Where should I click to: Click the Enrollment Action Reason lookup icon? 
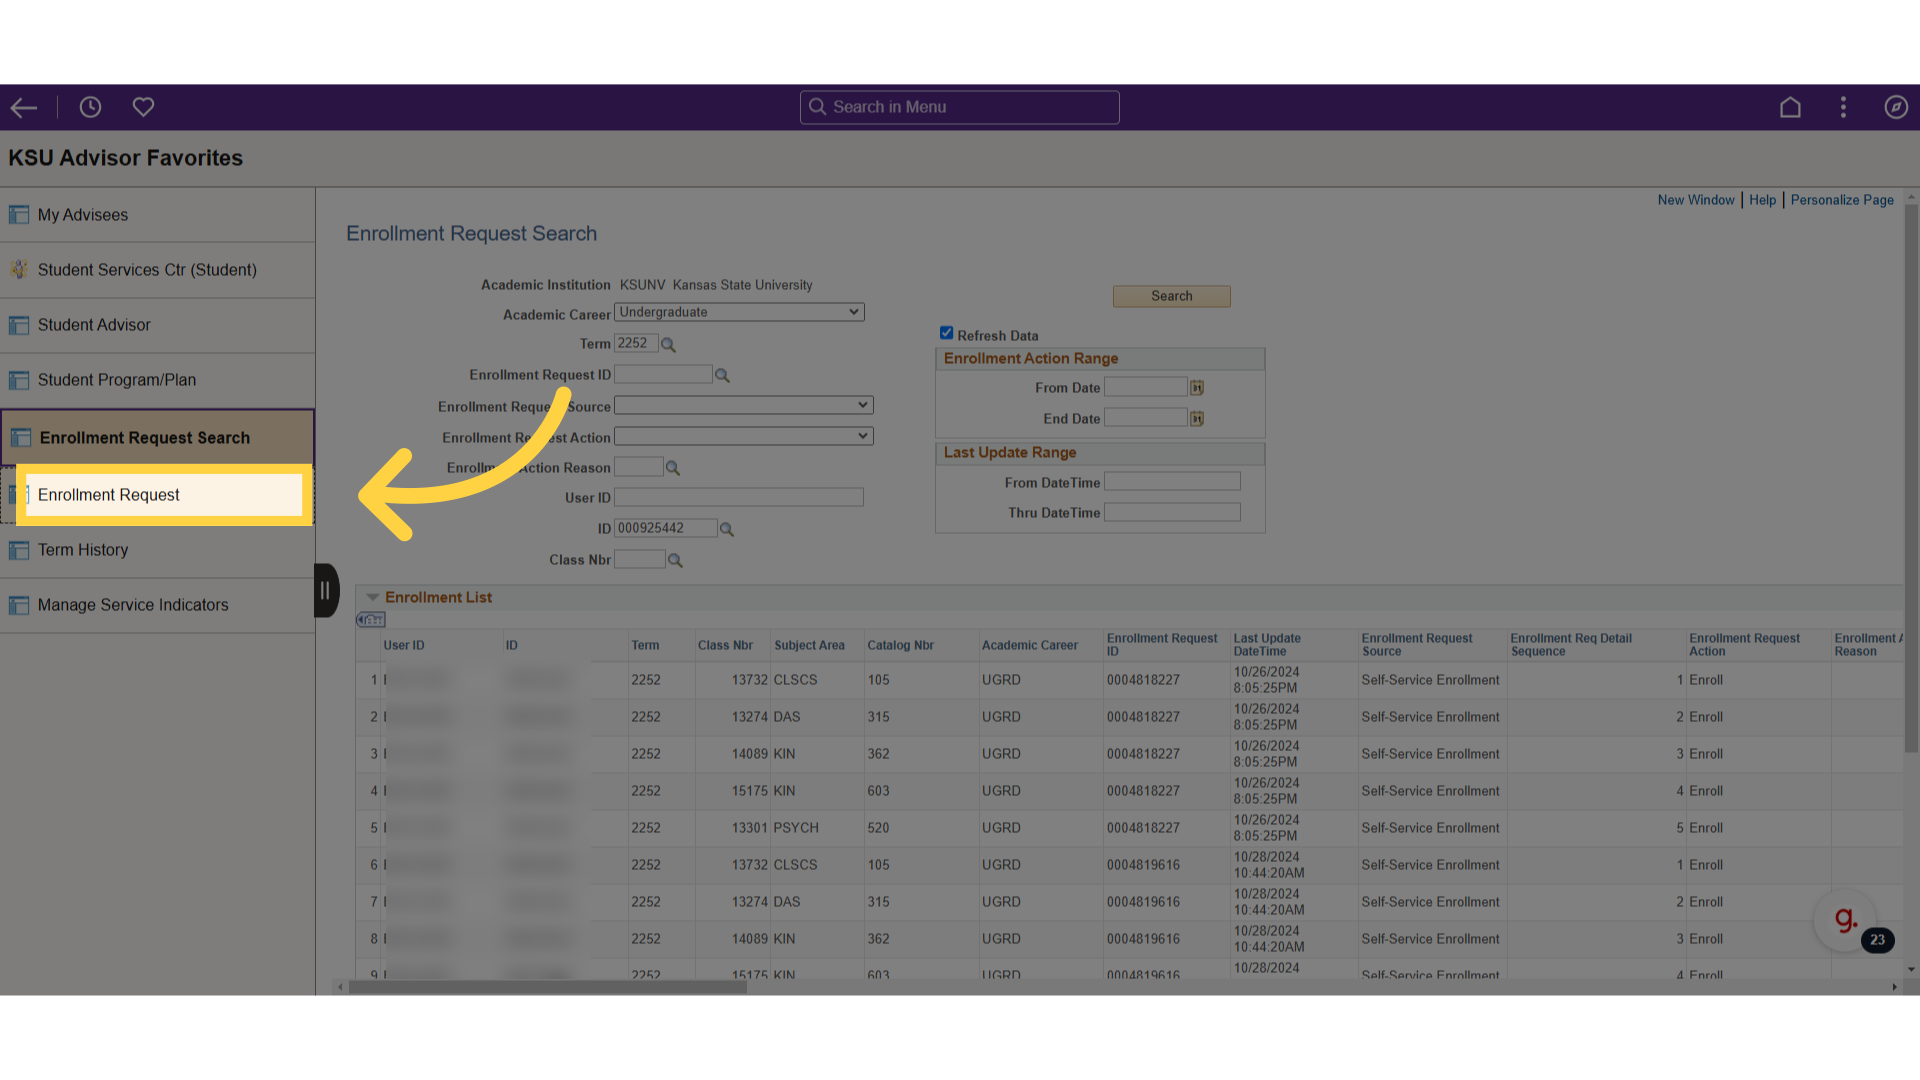pos(673,468)
